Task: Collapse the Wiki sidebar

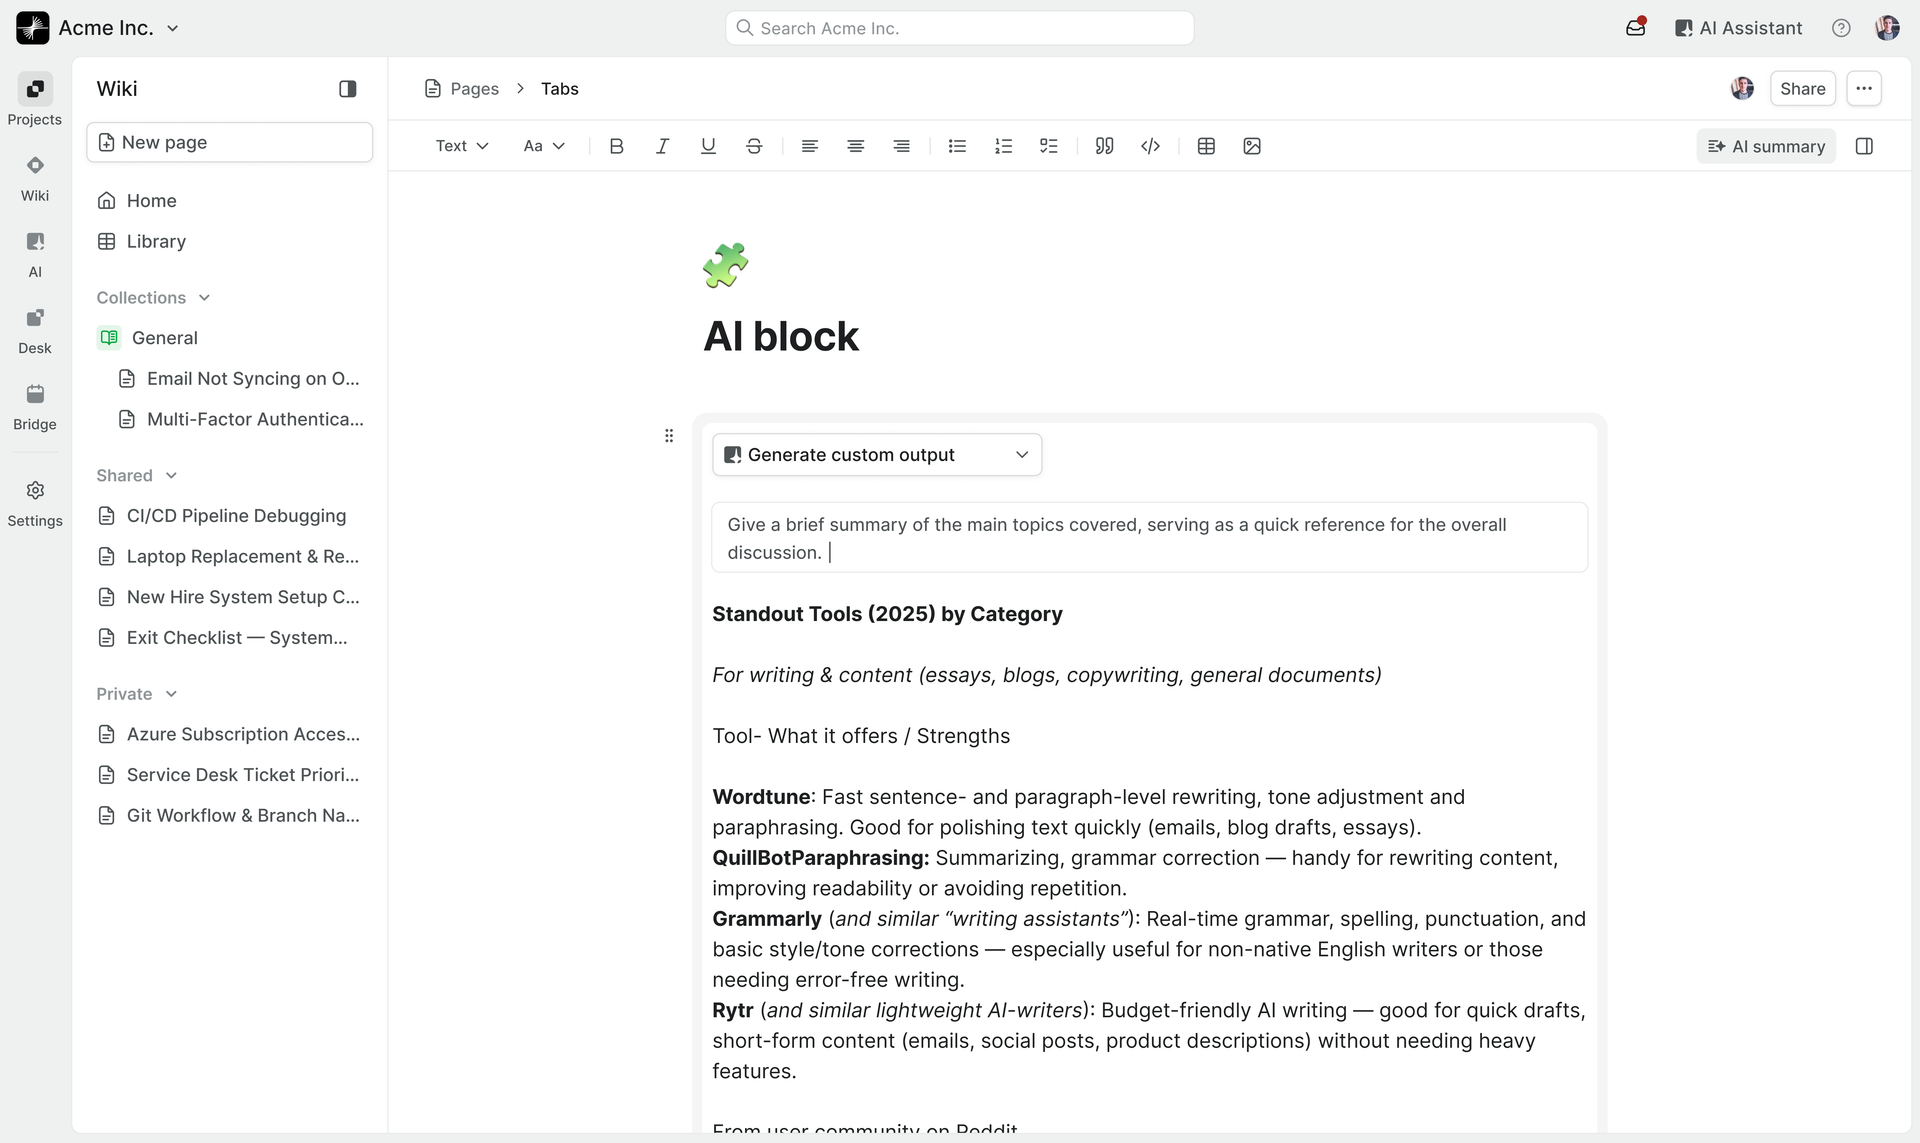Action: 348,89
